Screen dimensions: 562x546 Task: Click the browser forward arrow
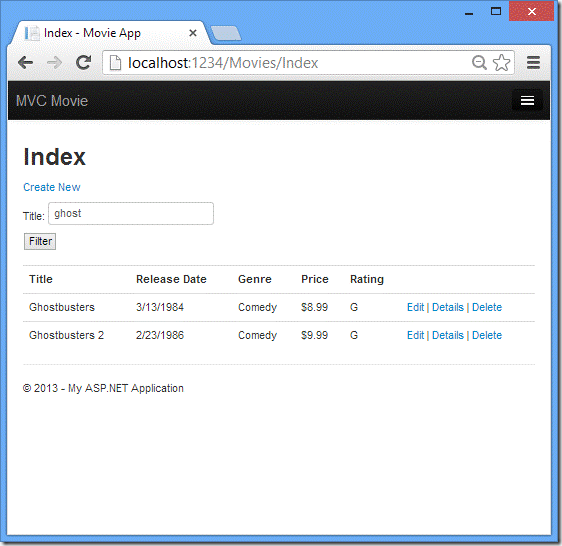(x=54, y=63)
